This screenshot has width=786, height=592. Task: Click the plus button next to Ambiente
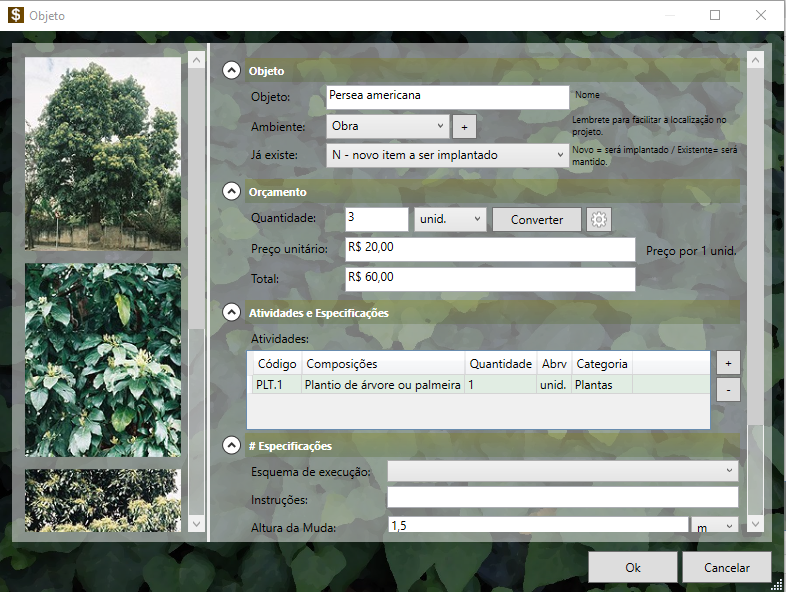pyautogui.click(x=464, y=127)
